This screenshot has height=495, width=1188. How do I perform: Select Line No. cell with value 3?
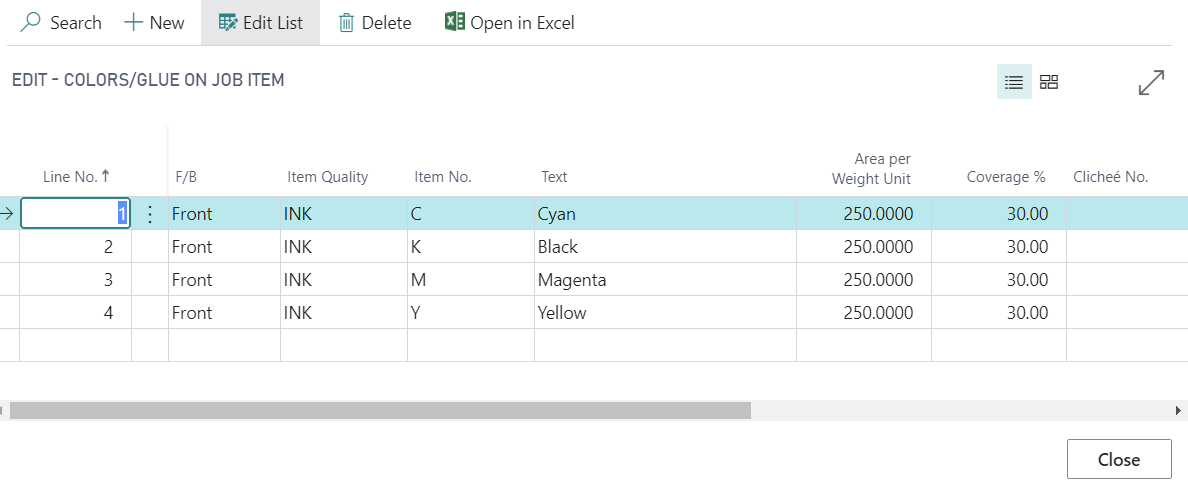pyautogui.click(x=75, y=280)
